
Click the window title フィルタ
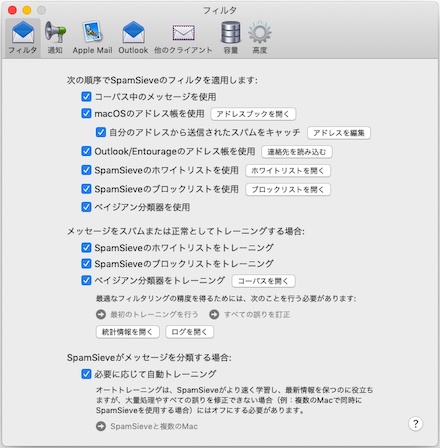click(x=220, y=10)
